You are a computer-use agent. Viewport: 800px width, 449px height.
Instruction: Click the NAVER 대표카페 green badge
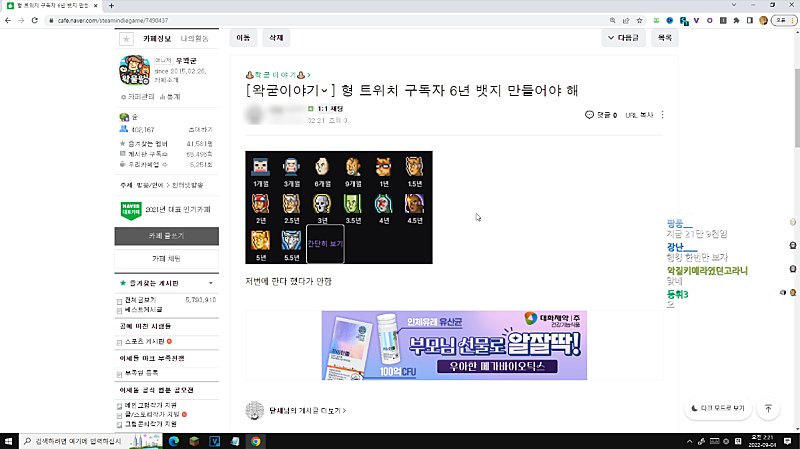(131, 210)
